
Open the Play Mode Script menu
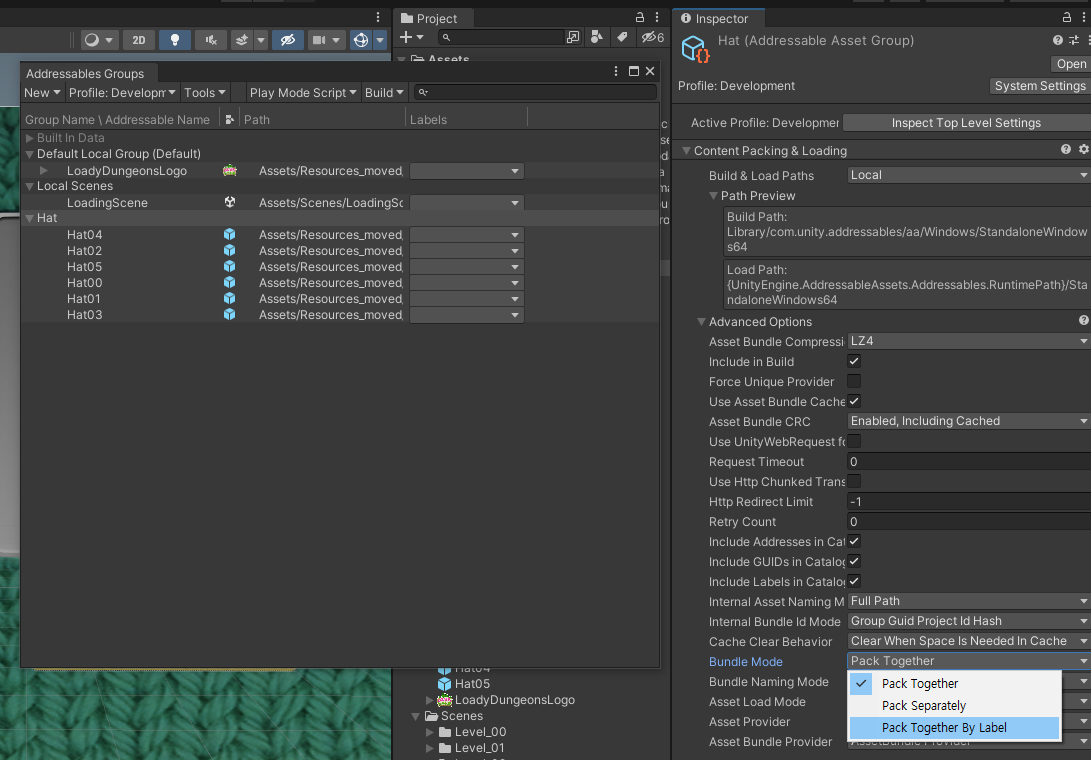point(303,93)
